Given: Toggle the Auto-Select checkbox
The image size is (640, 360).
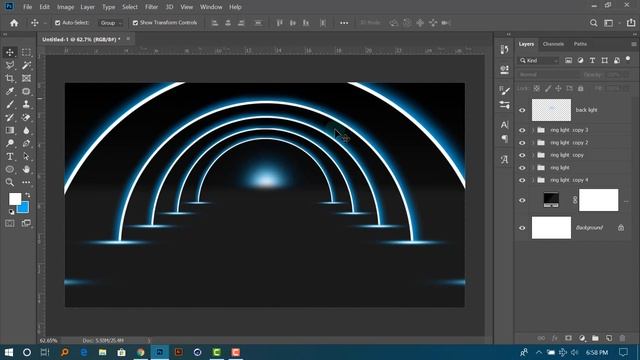Looking at the screenshot, I should click(x=58, y=23).
